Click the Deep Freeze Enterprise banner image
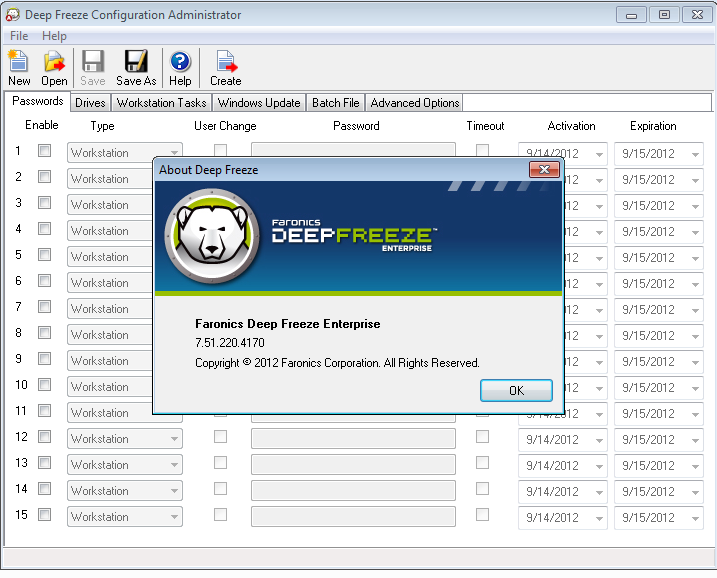The image size is (717, 578). tap(358, 238)
